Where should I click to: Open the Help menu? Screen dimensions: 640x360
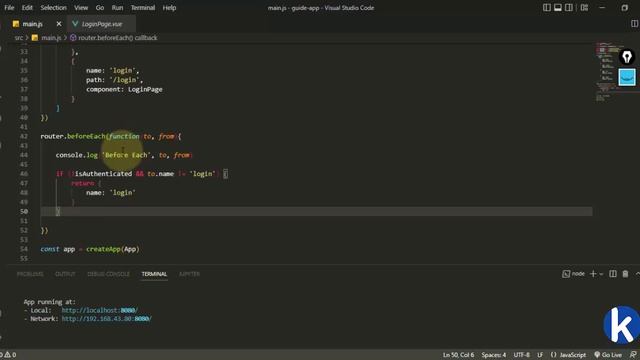coord(169,8)
